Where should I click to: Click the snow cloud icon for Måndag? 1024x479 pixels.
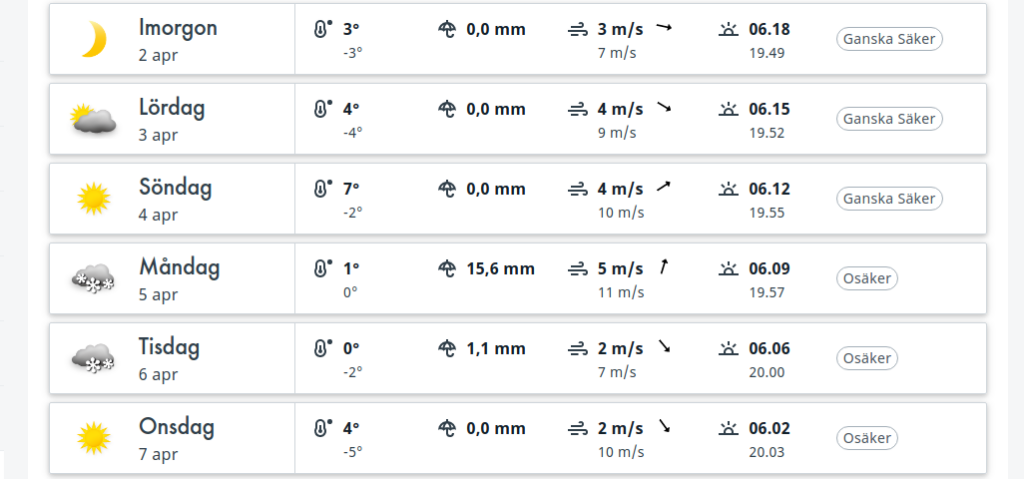(93, 278)
